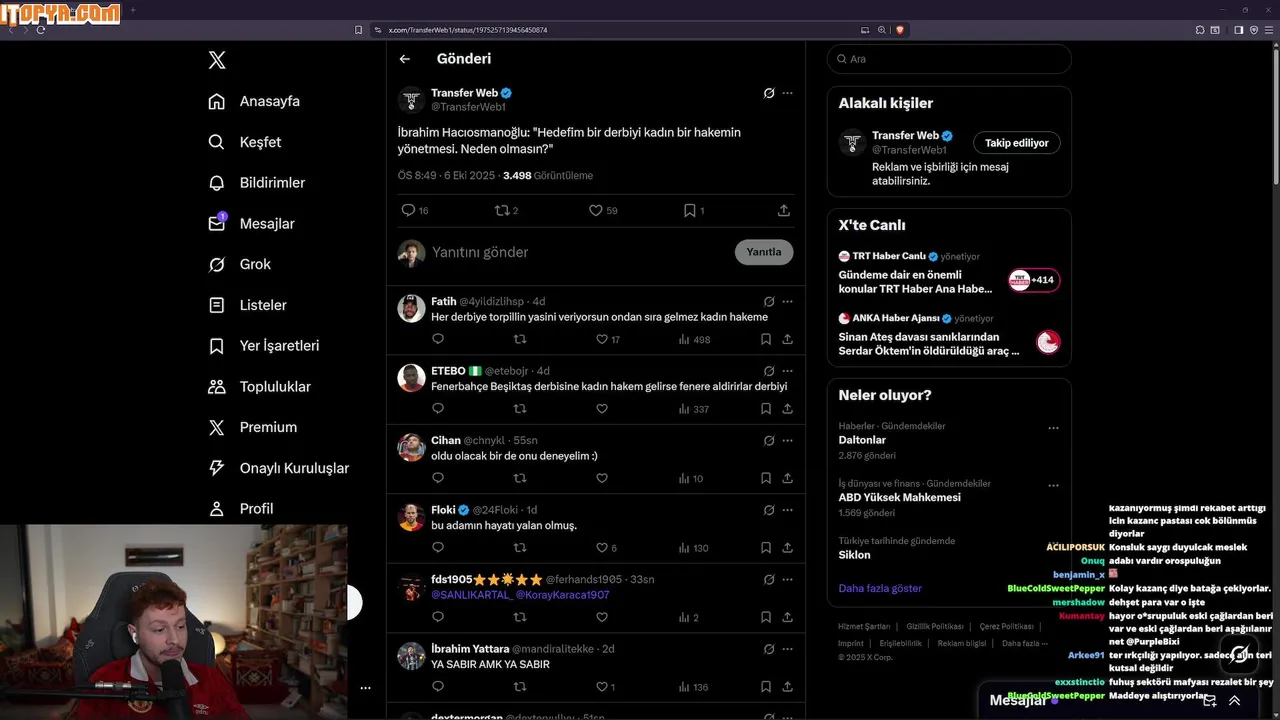Open the ANKA Haber Ajansı live item
This screenshot has width=1280, height=720.
click(949, 335)
